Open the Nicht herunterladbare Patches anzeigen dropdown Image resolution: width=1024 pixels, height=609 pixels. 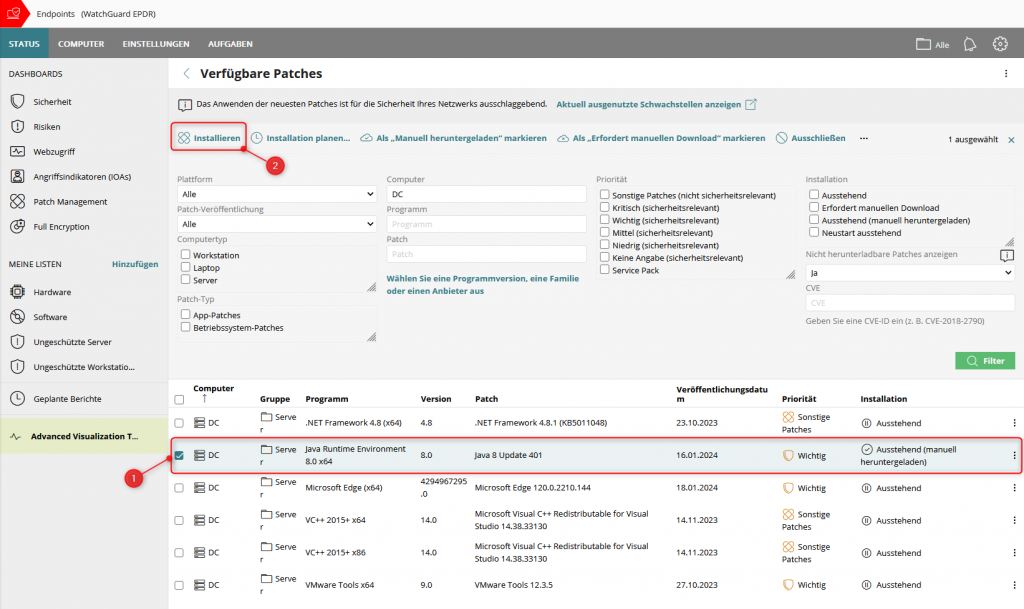pyautogui.click(x=908, y=271)
